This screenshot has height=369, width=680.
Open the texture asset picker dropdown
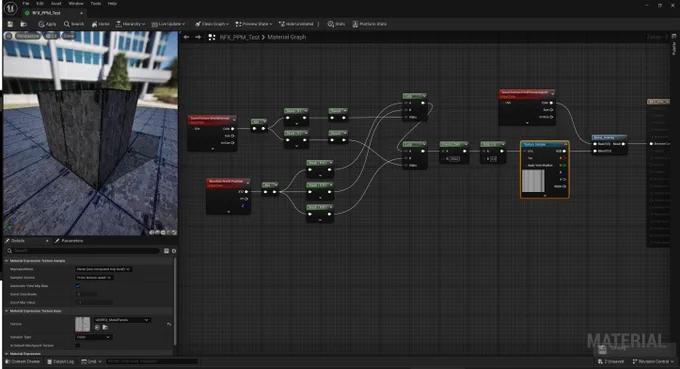(121, 320)
